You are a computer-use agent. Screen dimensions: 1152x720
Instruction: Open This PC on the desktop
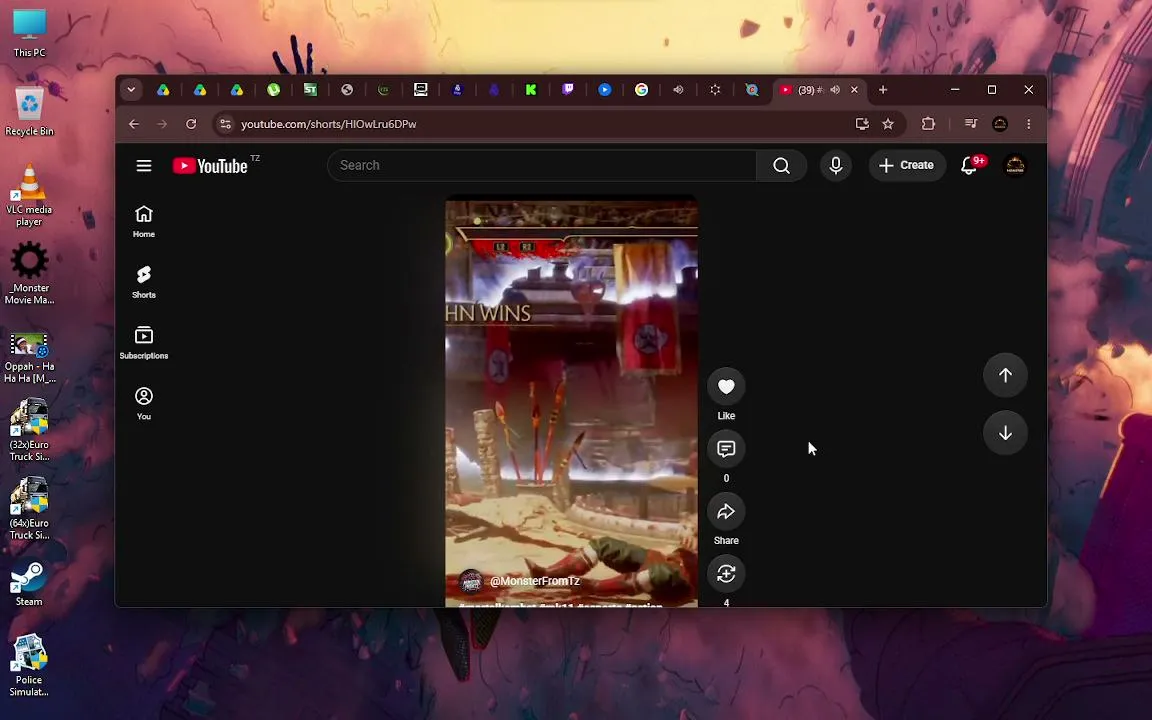(x=29, y=34)
